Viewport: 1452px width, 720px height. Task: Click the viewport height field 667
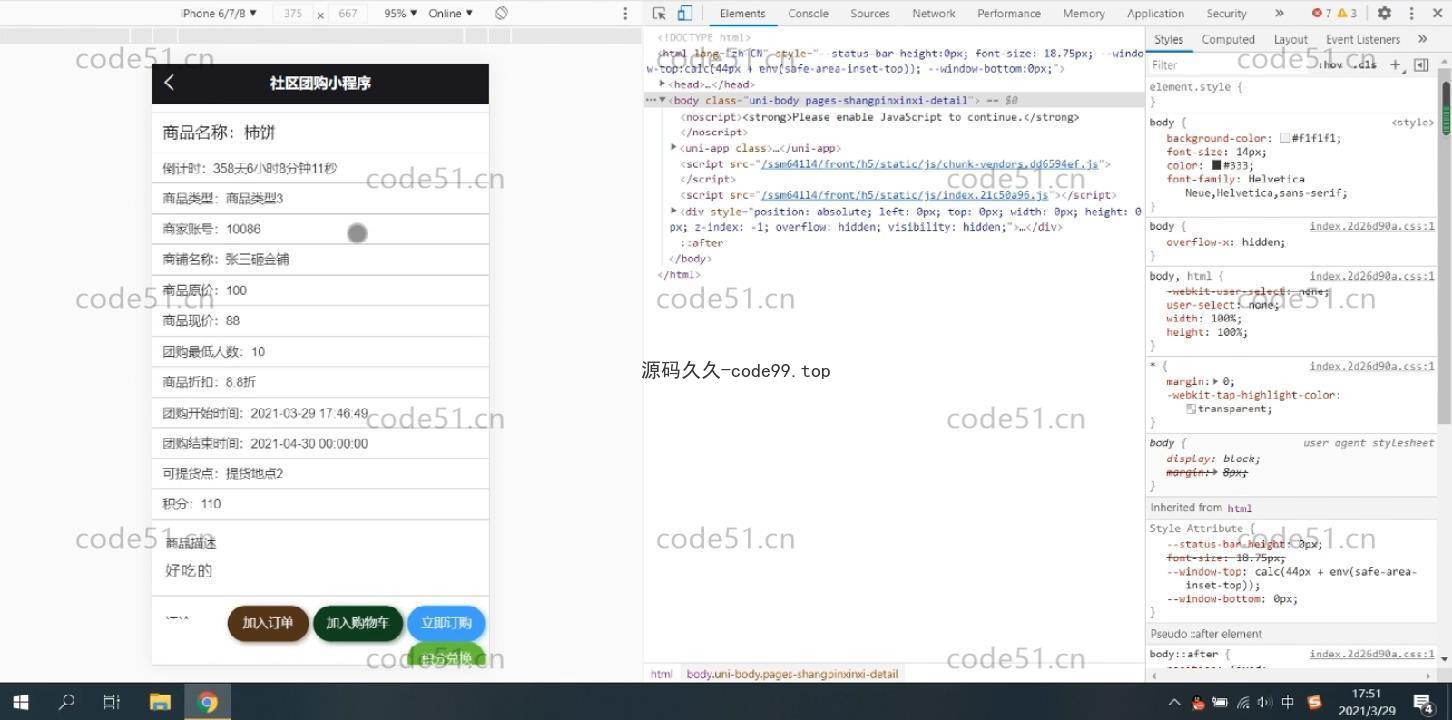[x=348, y=13]
